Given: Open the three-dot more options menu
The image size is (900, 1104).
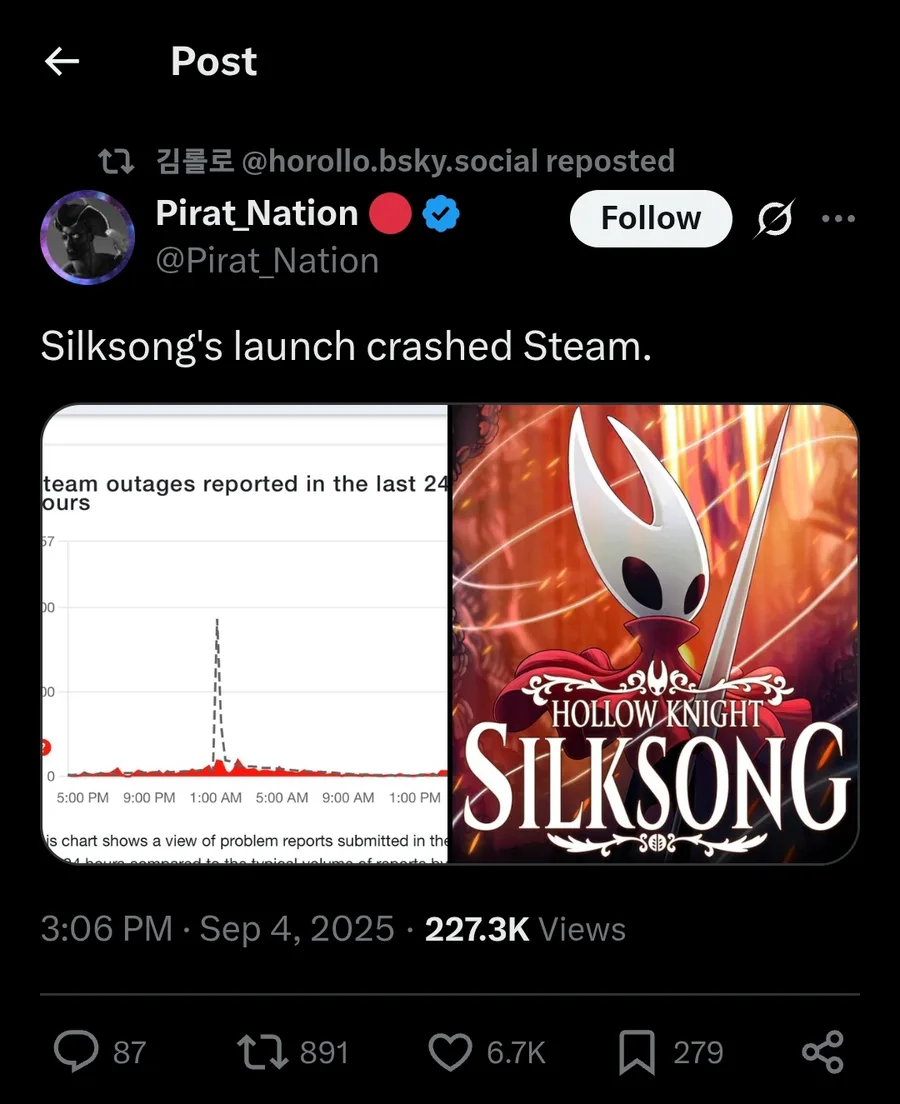Looking at the screenshot, I should [x=838, y=219].
